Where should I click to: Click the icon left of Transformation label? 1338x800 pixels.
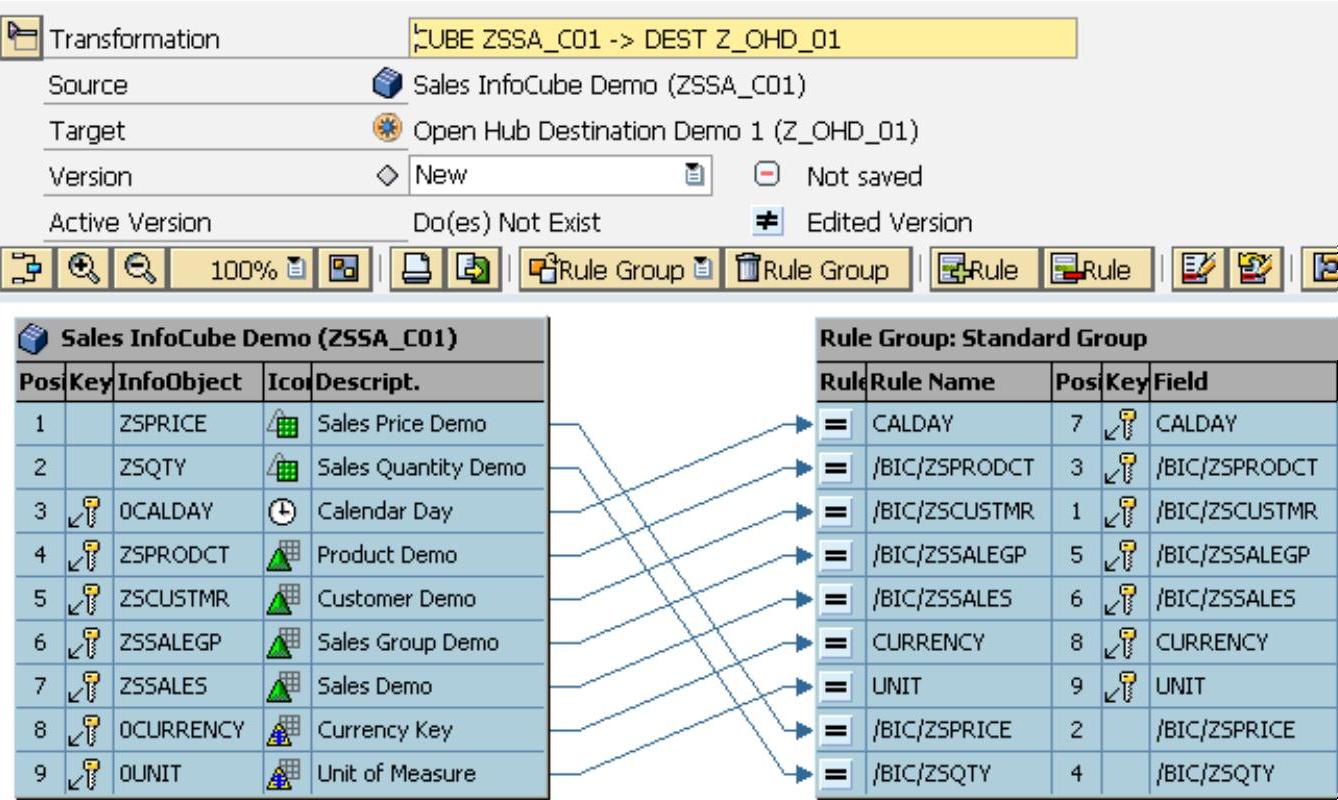coord(20,38)
